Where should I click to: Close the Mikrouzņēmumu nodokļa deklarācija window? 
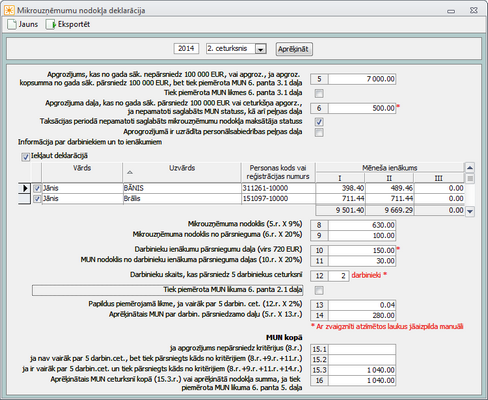click(x=474, y=10)
